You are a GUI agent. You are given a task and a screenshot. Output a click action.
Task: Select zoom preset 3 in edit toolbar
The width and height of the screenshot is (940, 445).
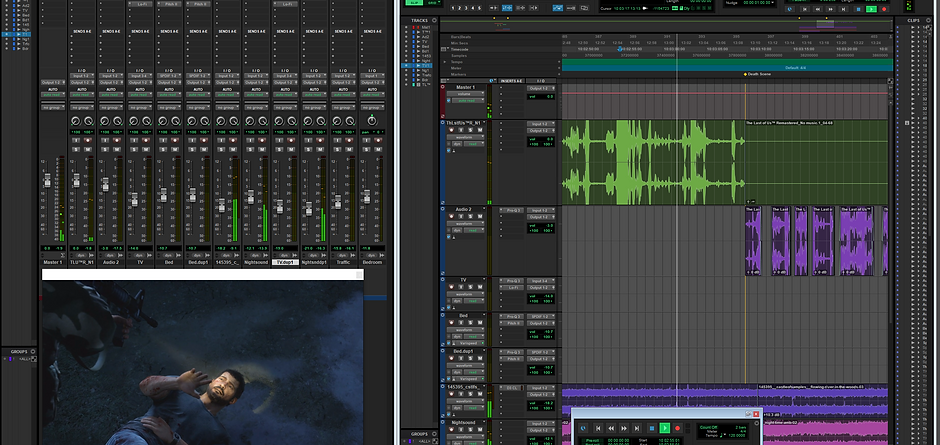click(466, 8)
